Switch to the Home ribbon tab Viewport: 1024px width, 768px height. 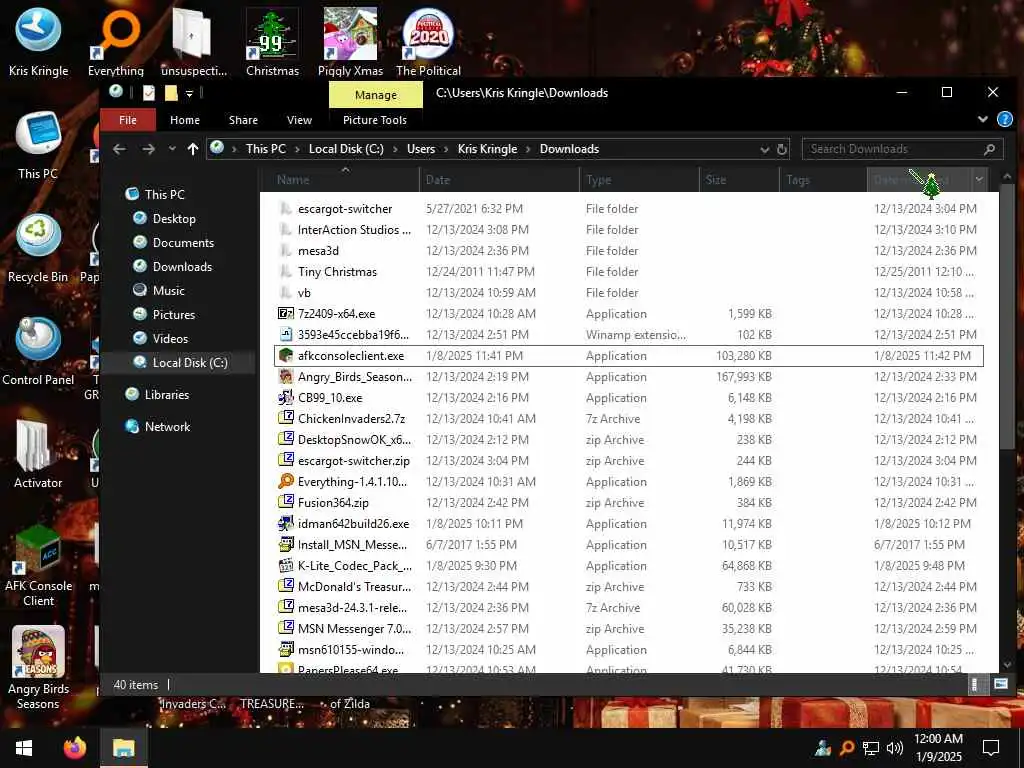[x=185, y=120]
